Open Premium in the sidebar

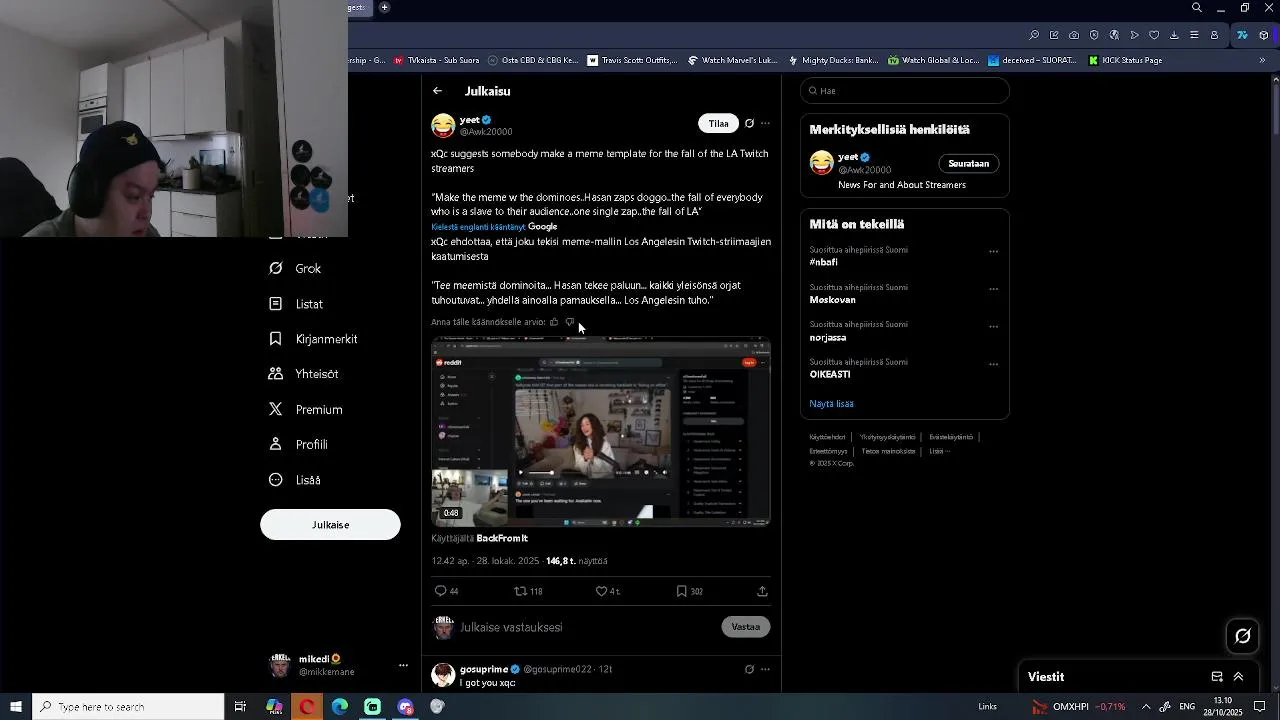[306, 410]
